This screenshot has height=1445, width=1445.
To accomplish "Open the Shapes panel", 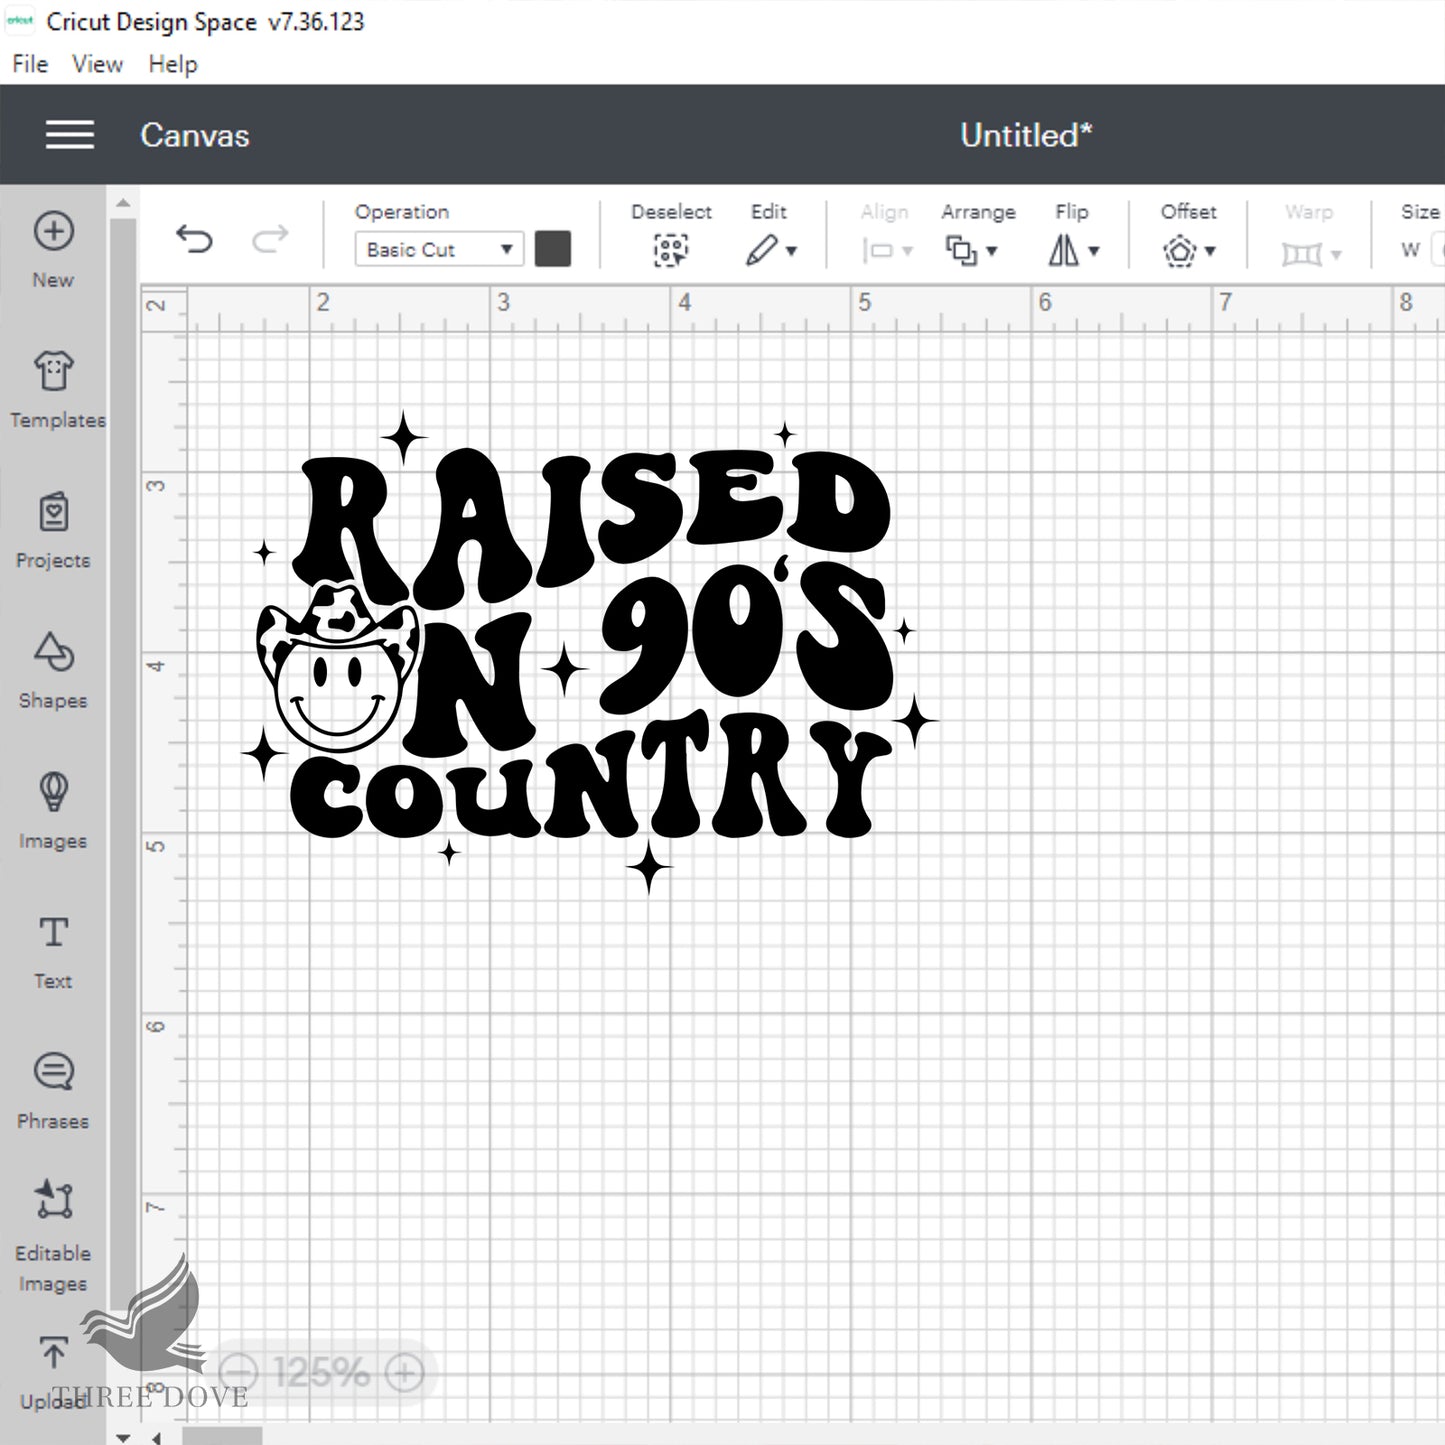I will [53, 670].
